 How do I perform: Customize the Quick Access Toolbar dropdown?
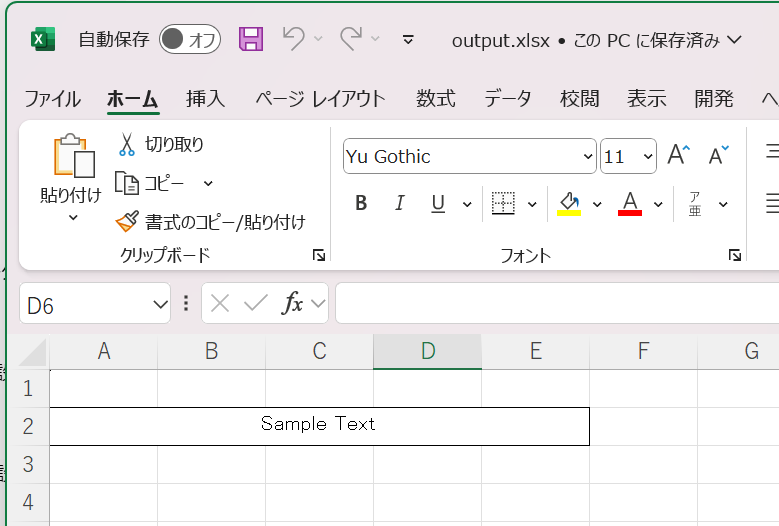(x=408, y=40)
